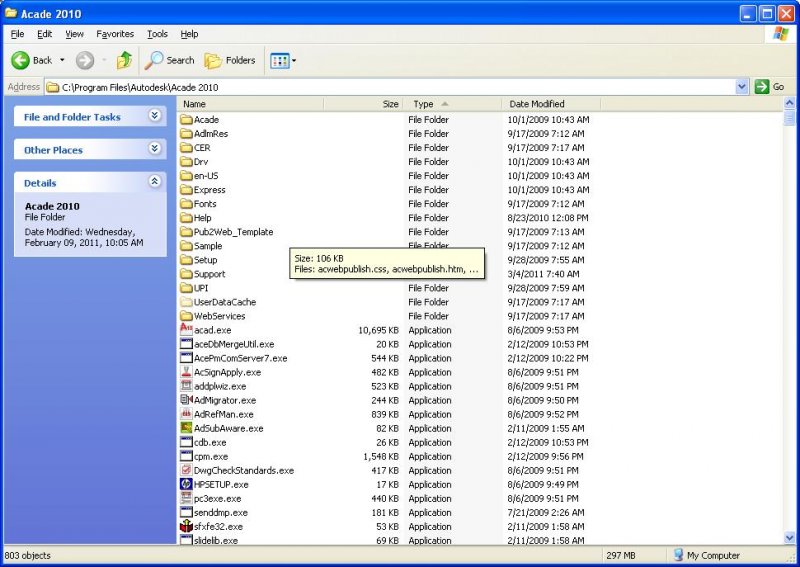
Task: Click the Go button
Action: click(x=770, y=87)
